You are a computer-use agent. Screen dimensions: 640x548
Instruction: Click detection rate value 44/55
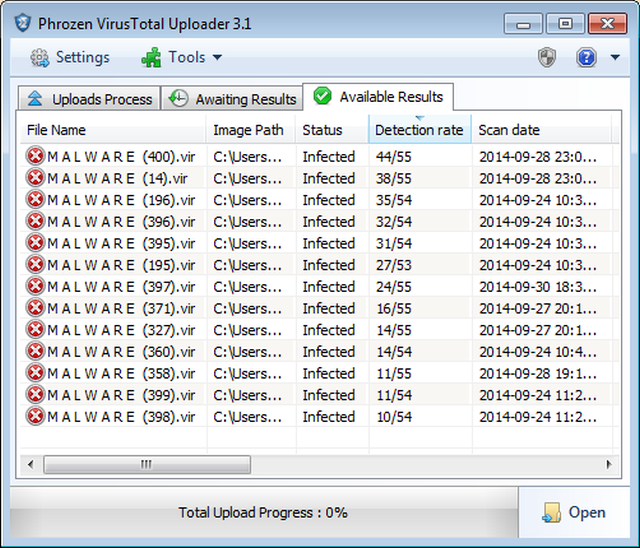[393, 157]
